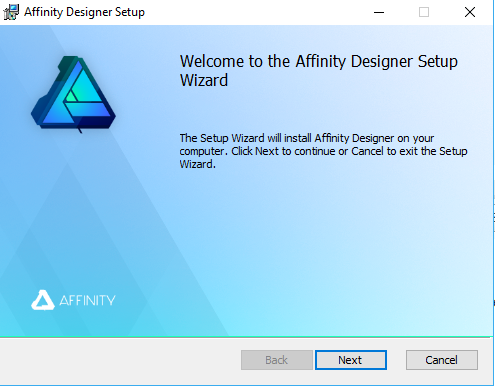Click the installer icon in title bar
The image size is (495, 386).
tap(11, 12)
